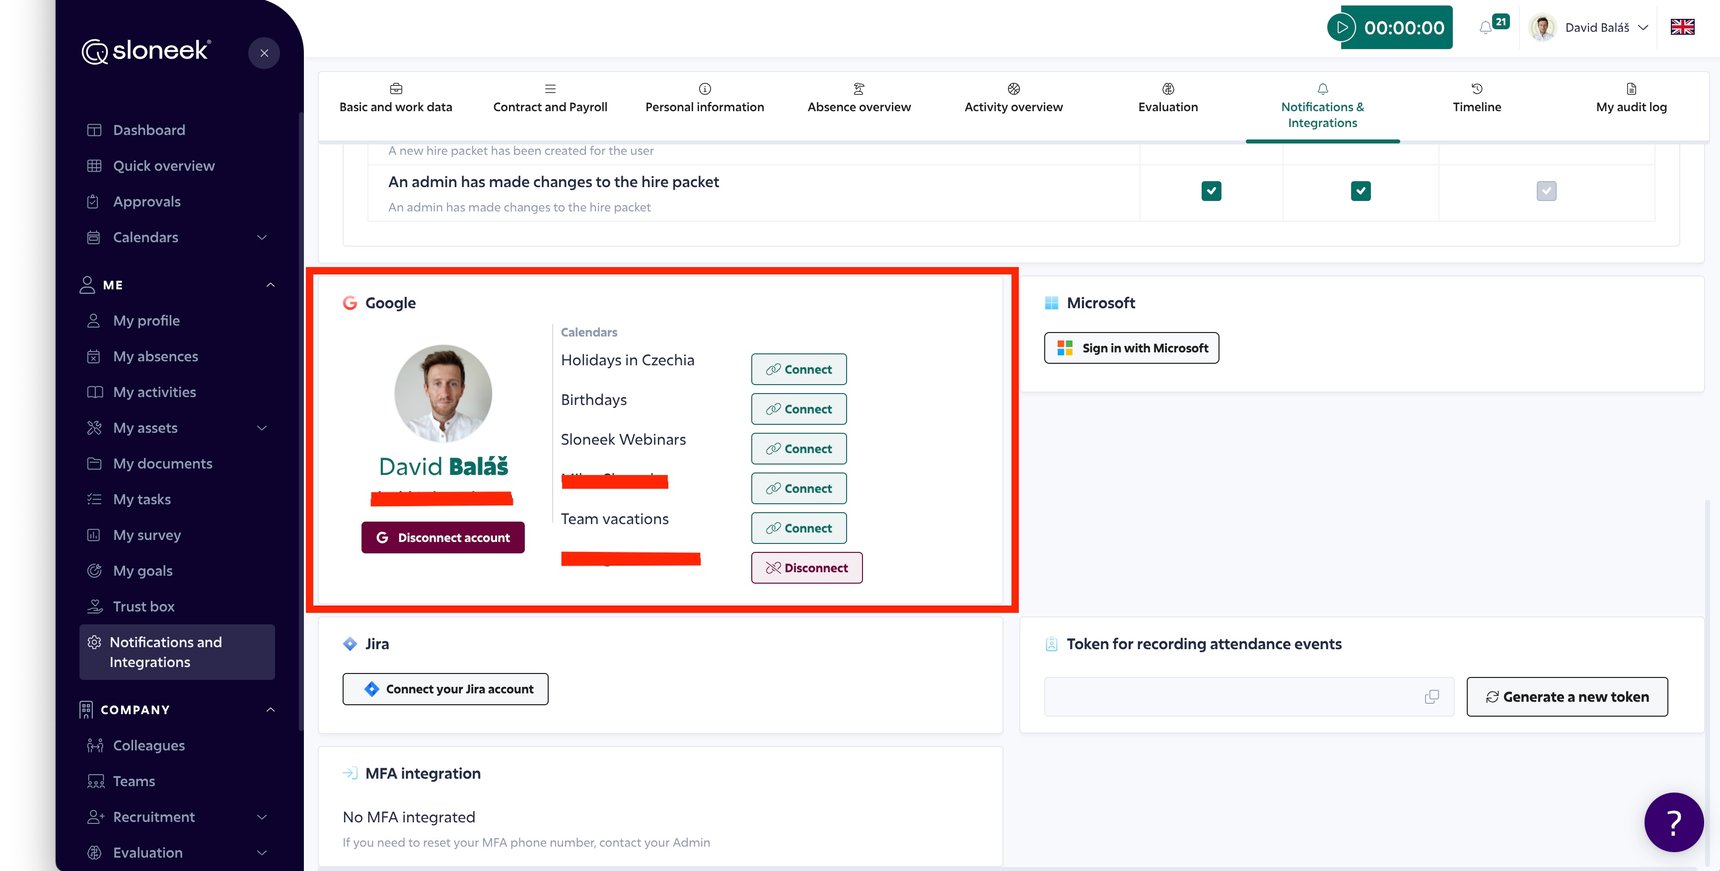Toggle the greyed hire packet changes checkbox
This screenshot has width=1720, height=871.
1546,191
